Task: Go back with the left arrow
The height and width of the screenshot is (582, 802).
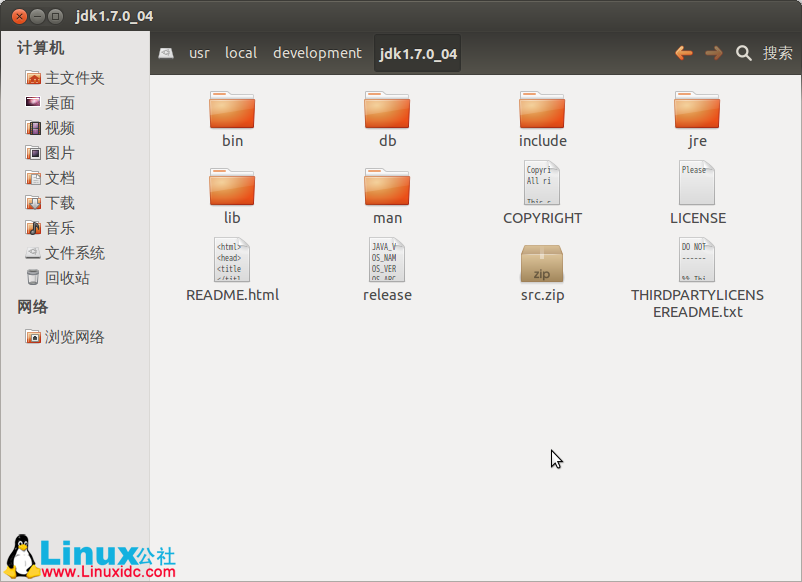Action: tap(683, 53)
